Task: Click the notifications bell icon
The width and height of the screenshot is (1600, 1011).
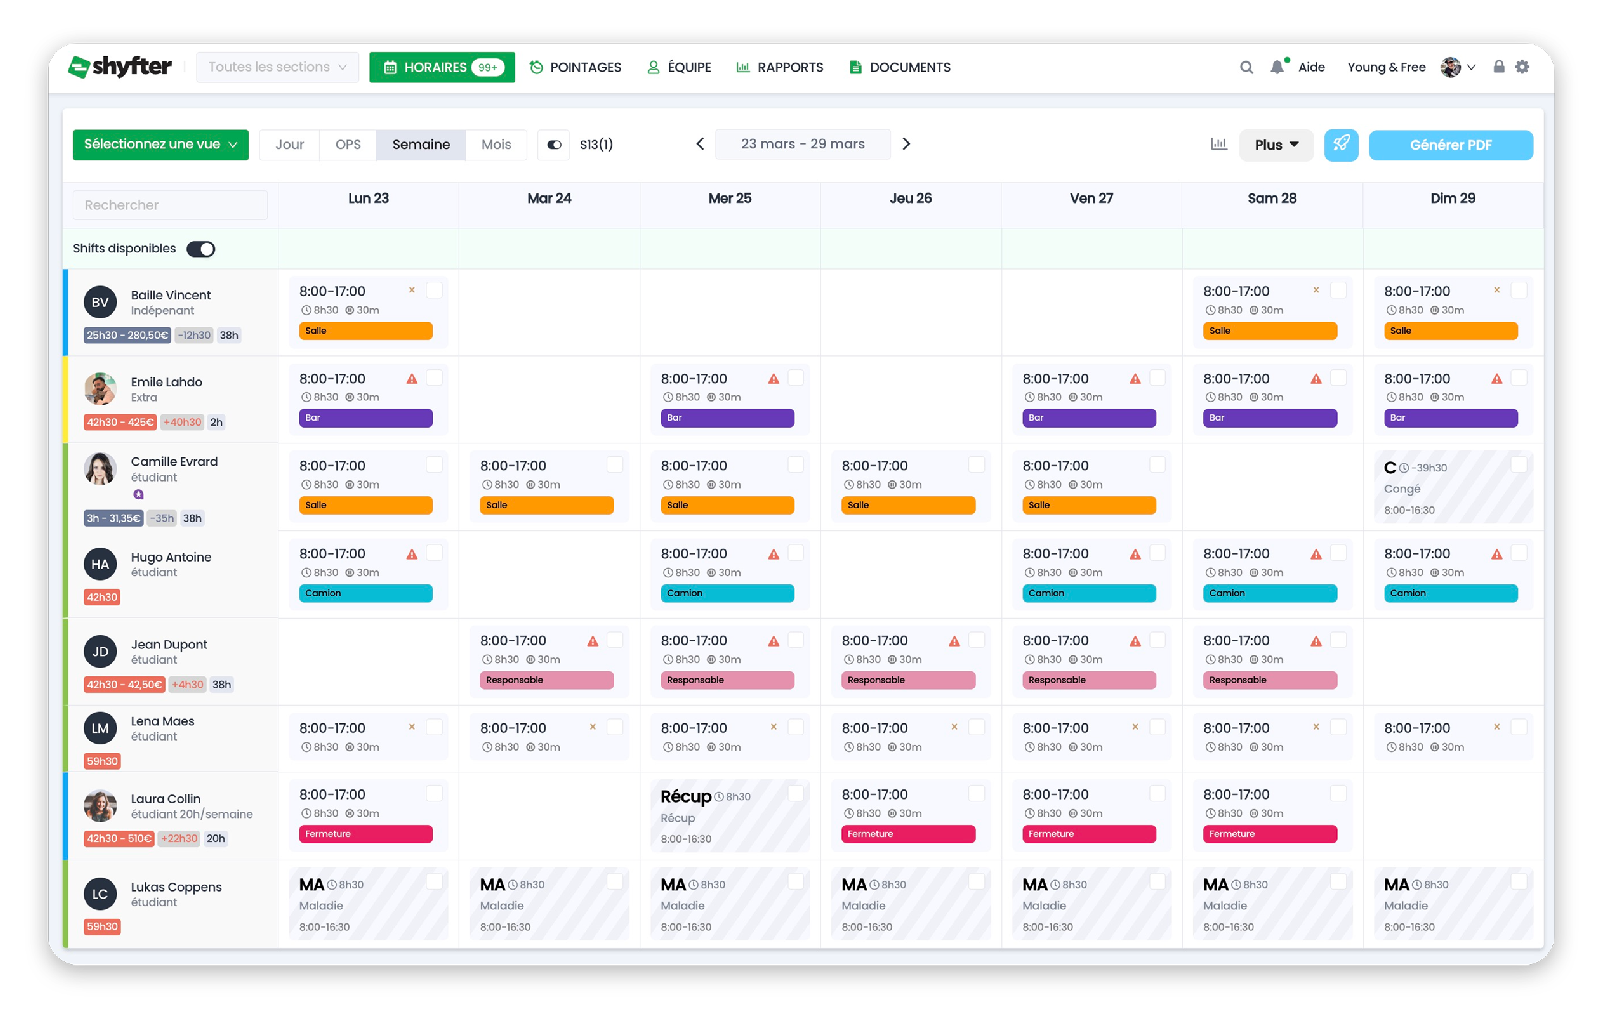Action: (x=1276, y=67)
